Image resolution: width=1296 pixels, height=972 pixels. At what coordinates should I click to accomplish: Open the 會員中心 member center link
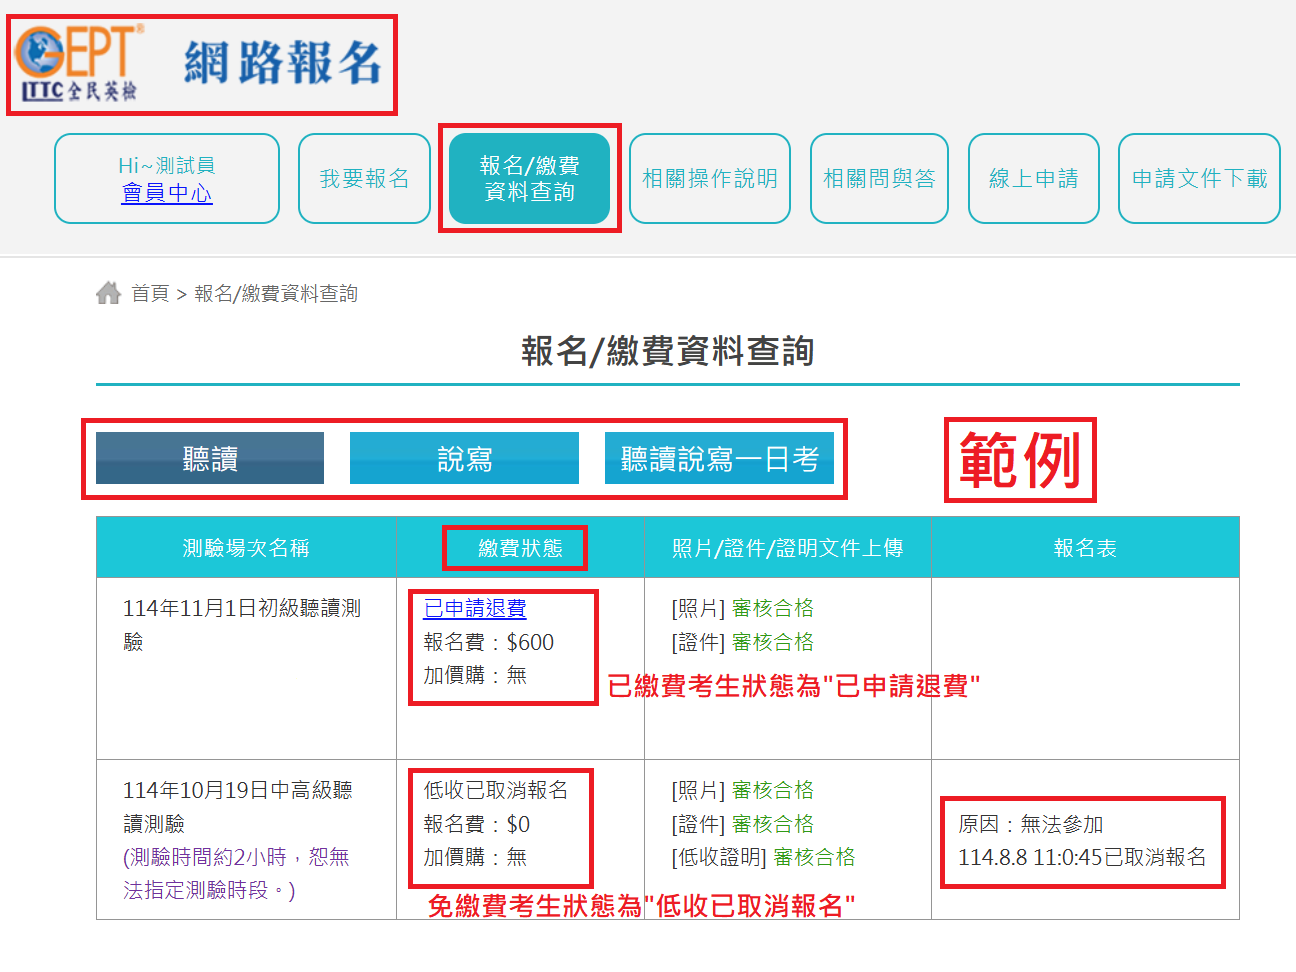click(167, 193)
